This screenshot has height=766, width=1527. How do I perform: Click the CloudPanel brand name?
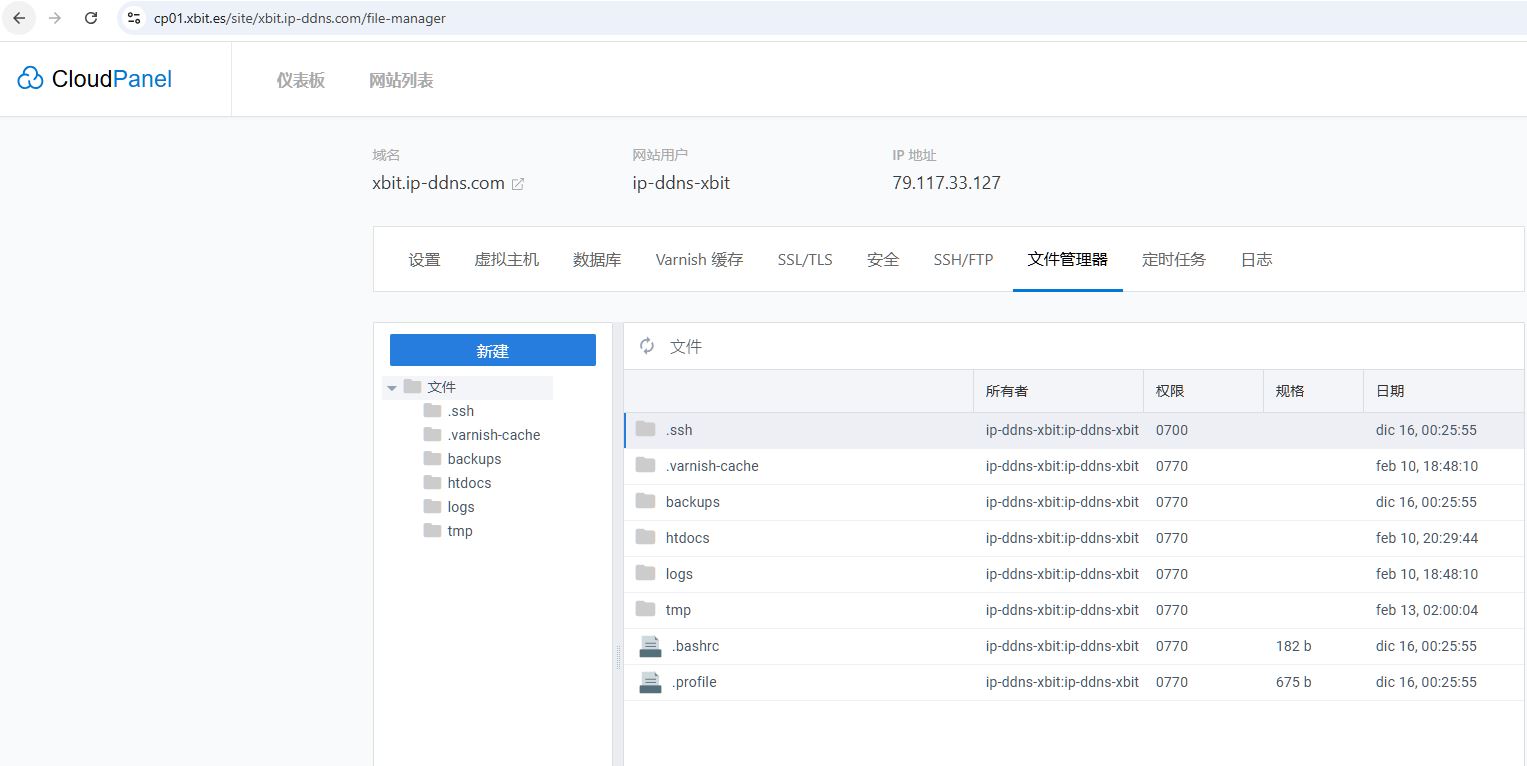click(112, 79)
